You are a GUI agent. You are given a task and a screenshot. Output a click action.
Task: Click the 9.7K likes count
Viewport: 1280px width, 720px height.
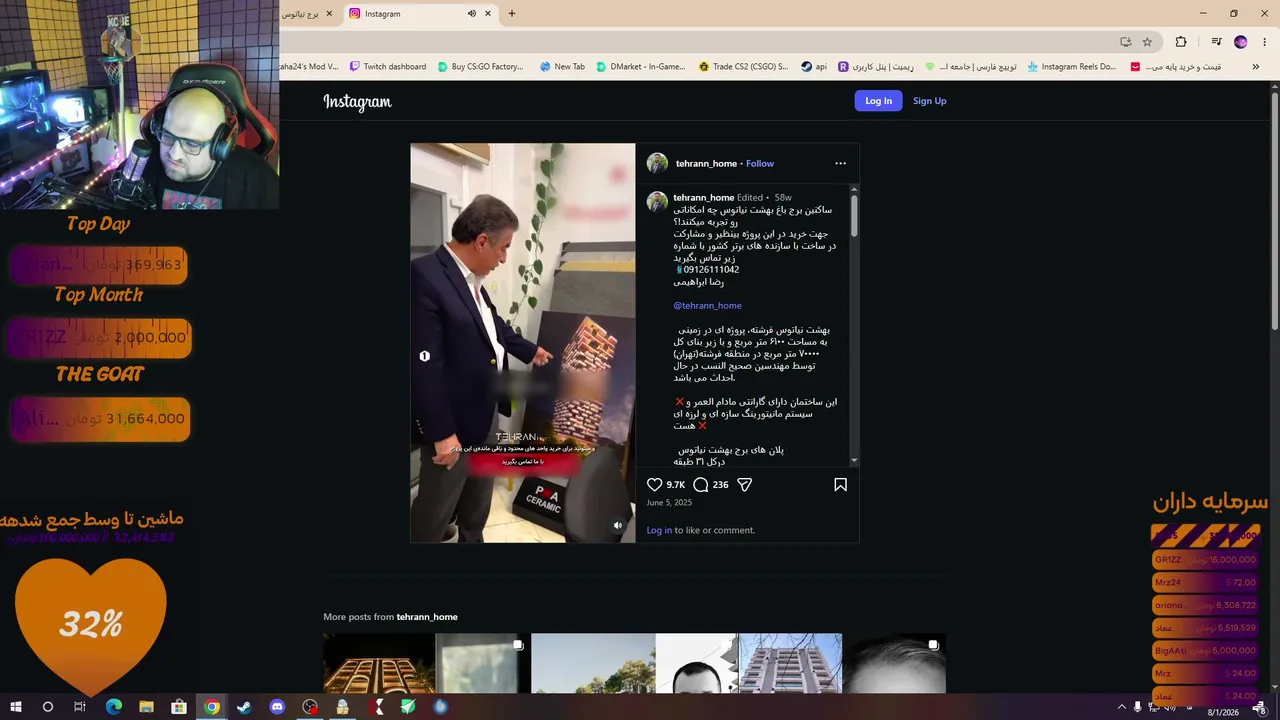point(676,485)
